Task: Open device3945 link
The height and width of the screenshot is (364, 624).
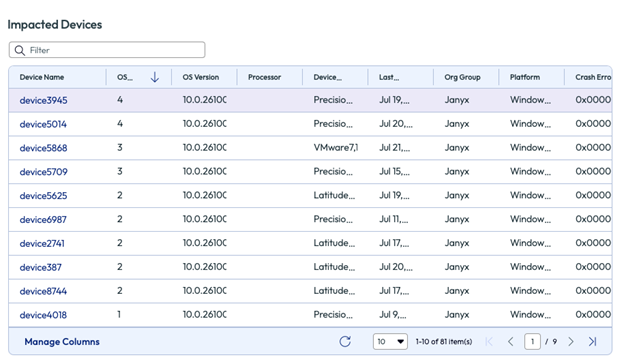Action: (x=43, y=100)
